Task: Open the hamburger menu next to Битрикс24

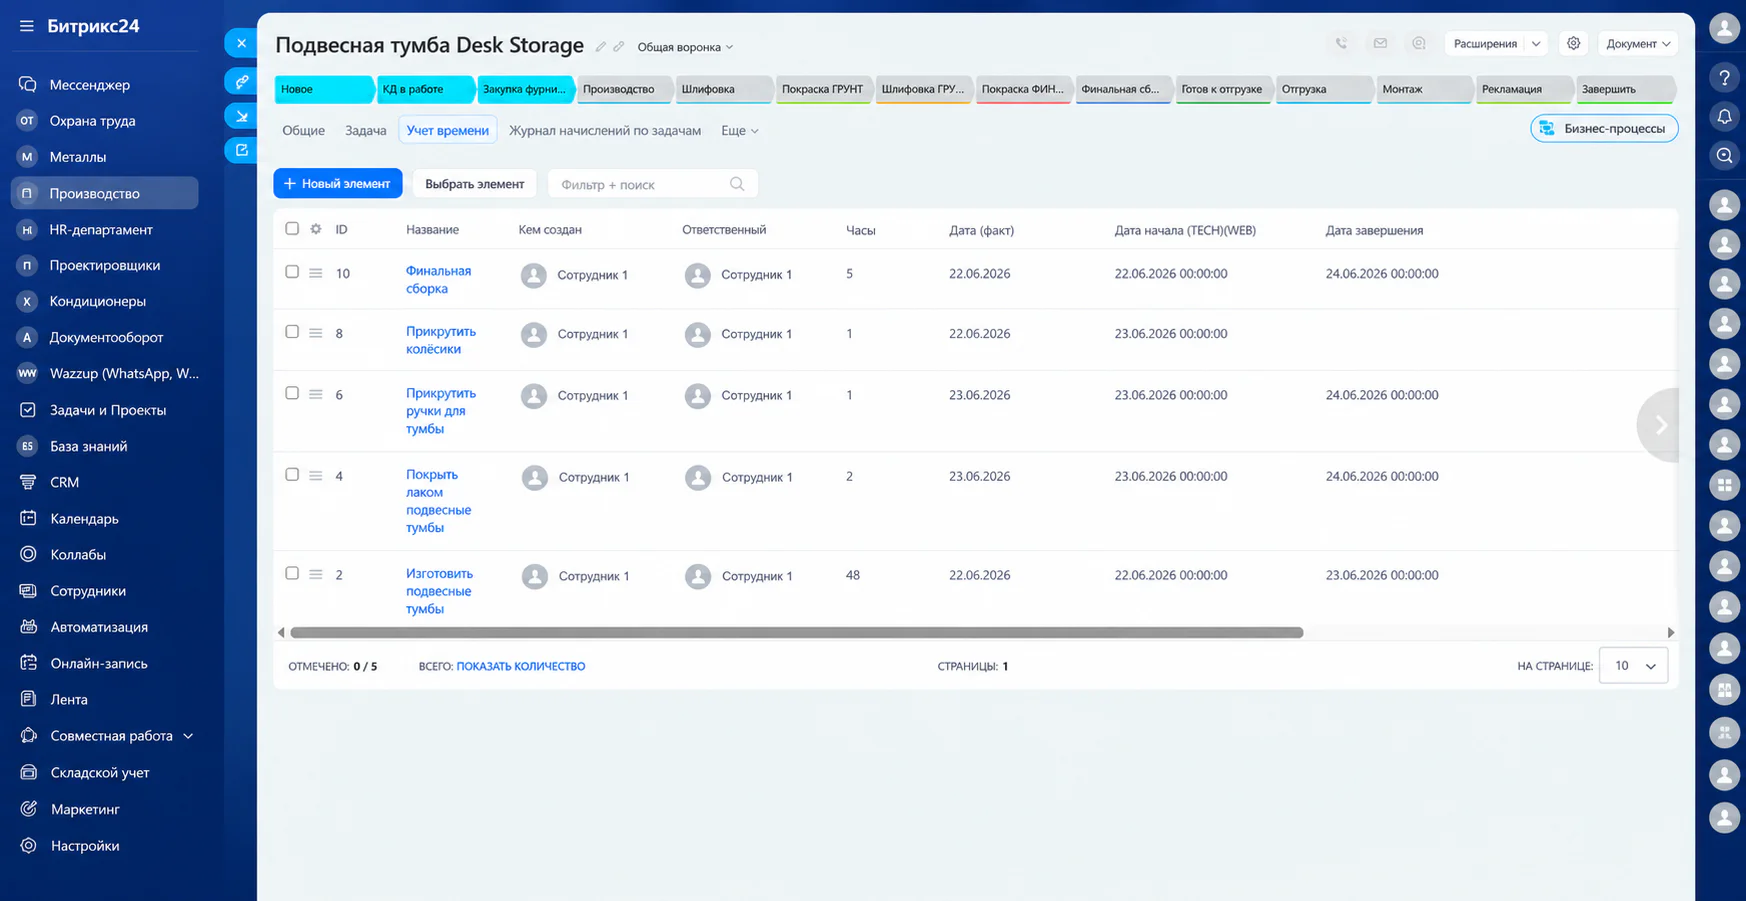Action: pos(27,26)
